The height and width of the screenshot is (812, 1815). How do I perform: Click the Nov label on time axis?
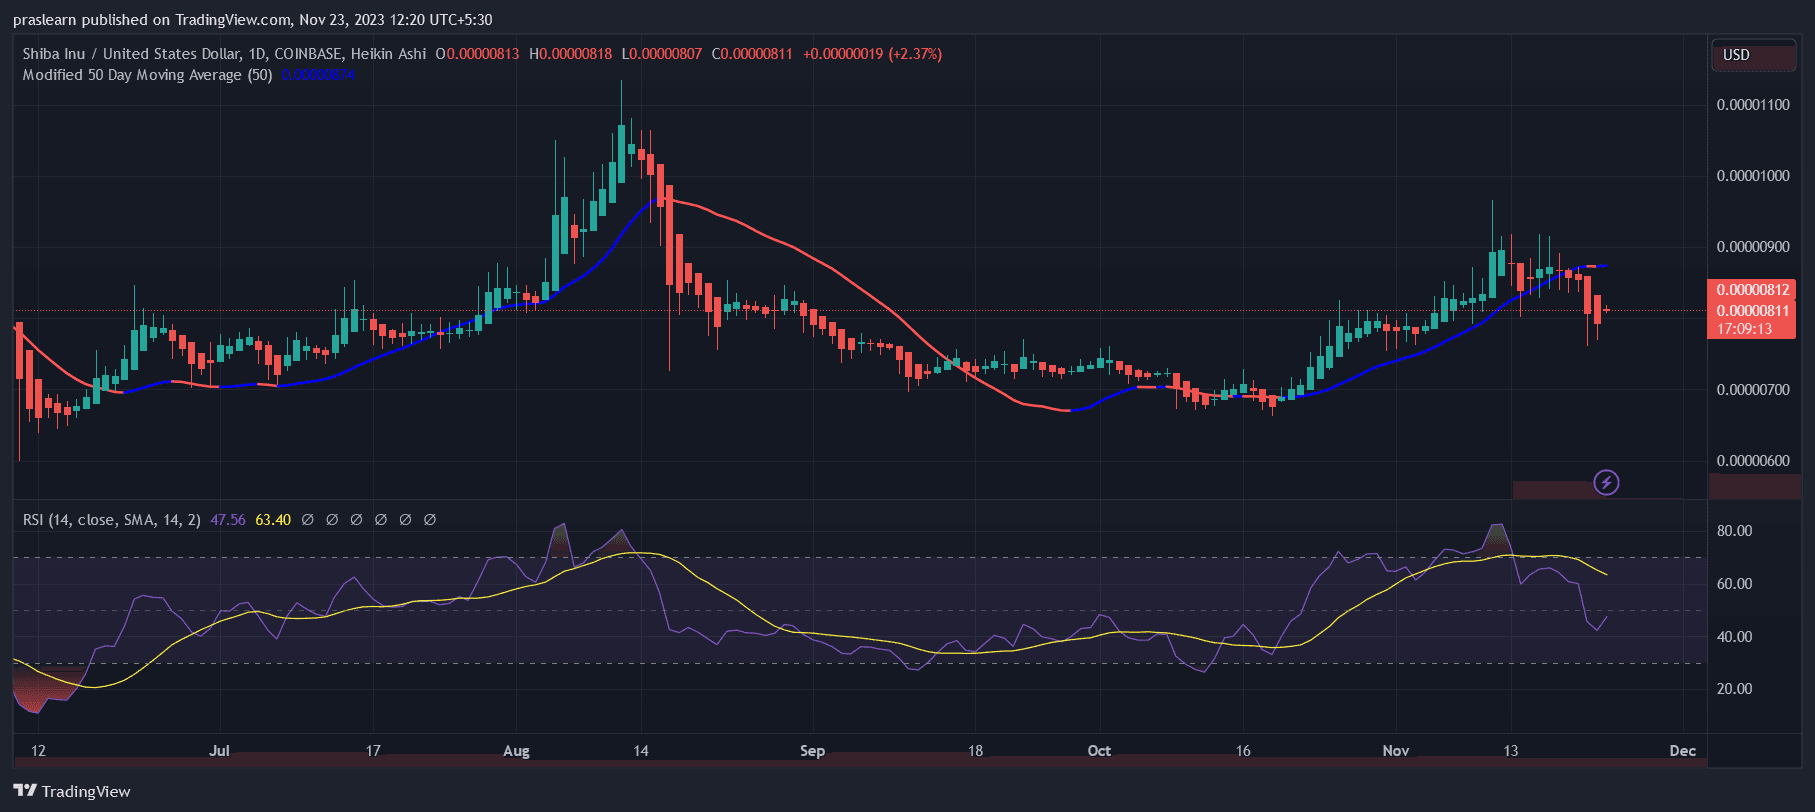[1395, 751]
